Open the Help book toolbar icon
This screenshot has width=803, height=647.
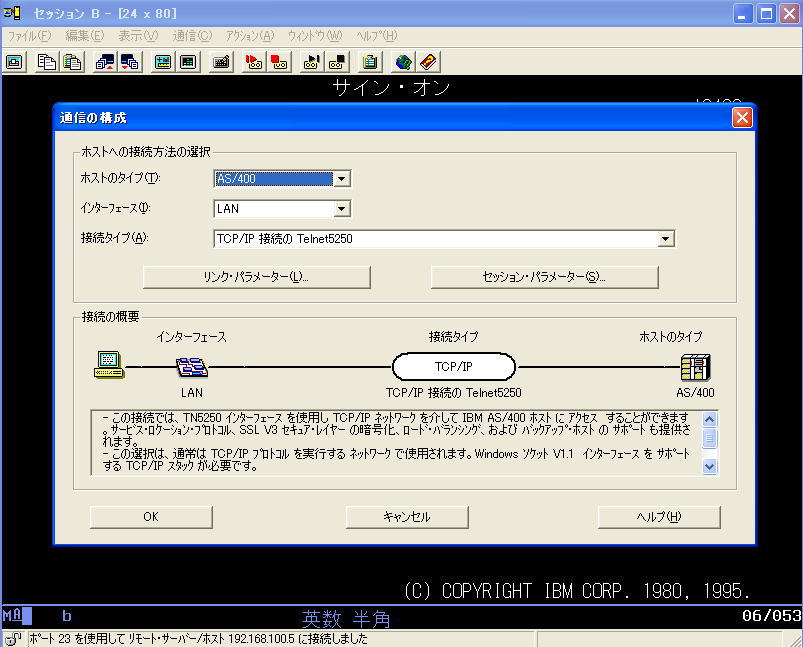pos(428,62)
